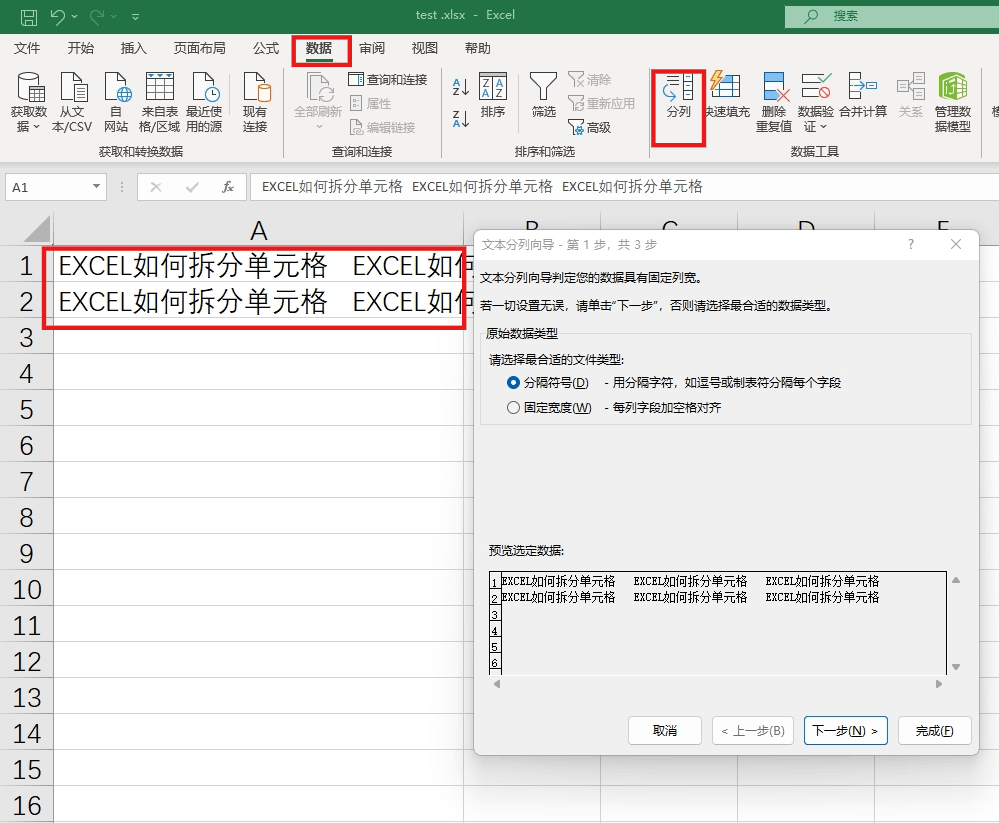999x823 pixels.
Task: Select row 5 header
Action: coord(26,410)
